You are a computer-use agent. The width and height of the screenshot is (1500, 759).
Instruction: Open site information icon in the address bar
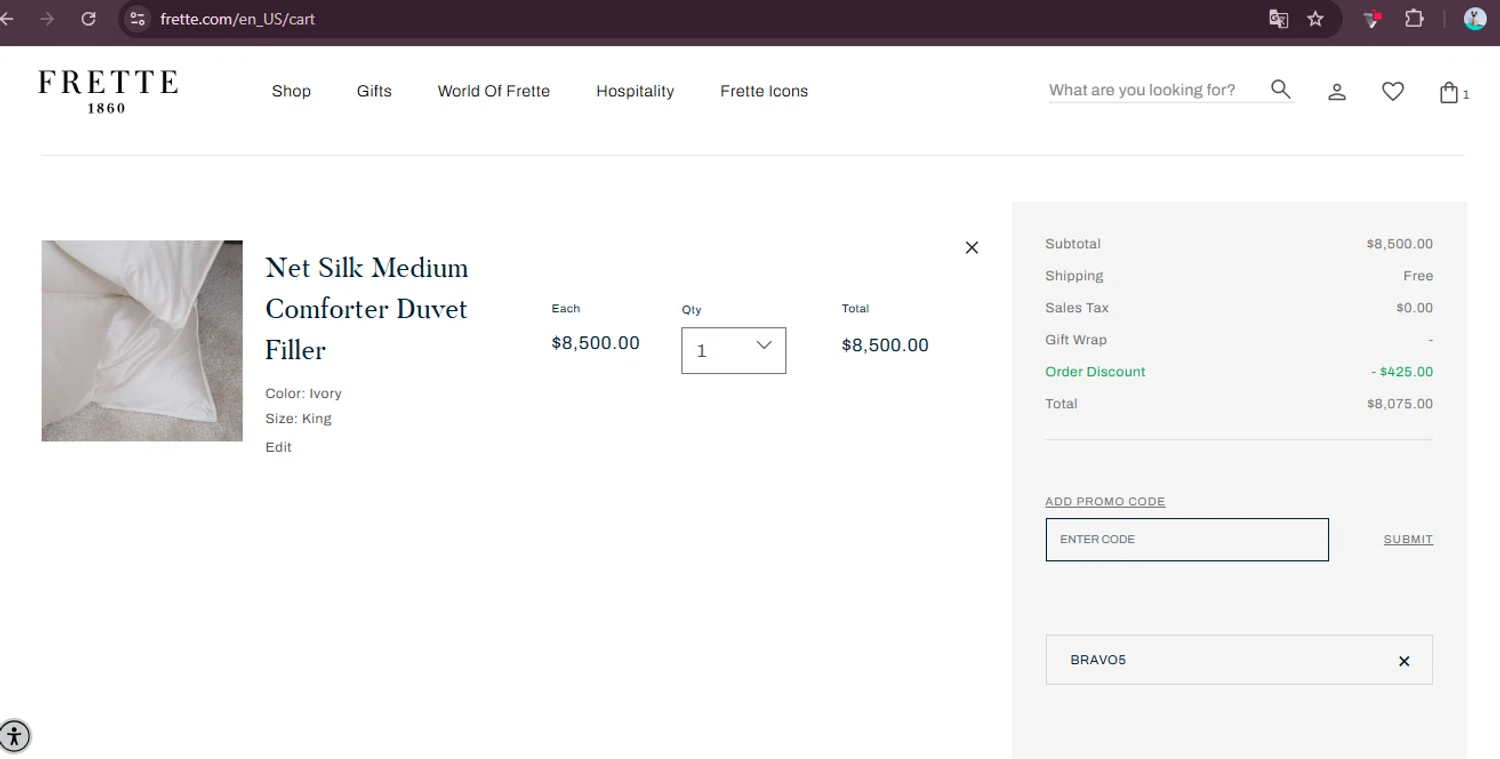138,19
